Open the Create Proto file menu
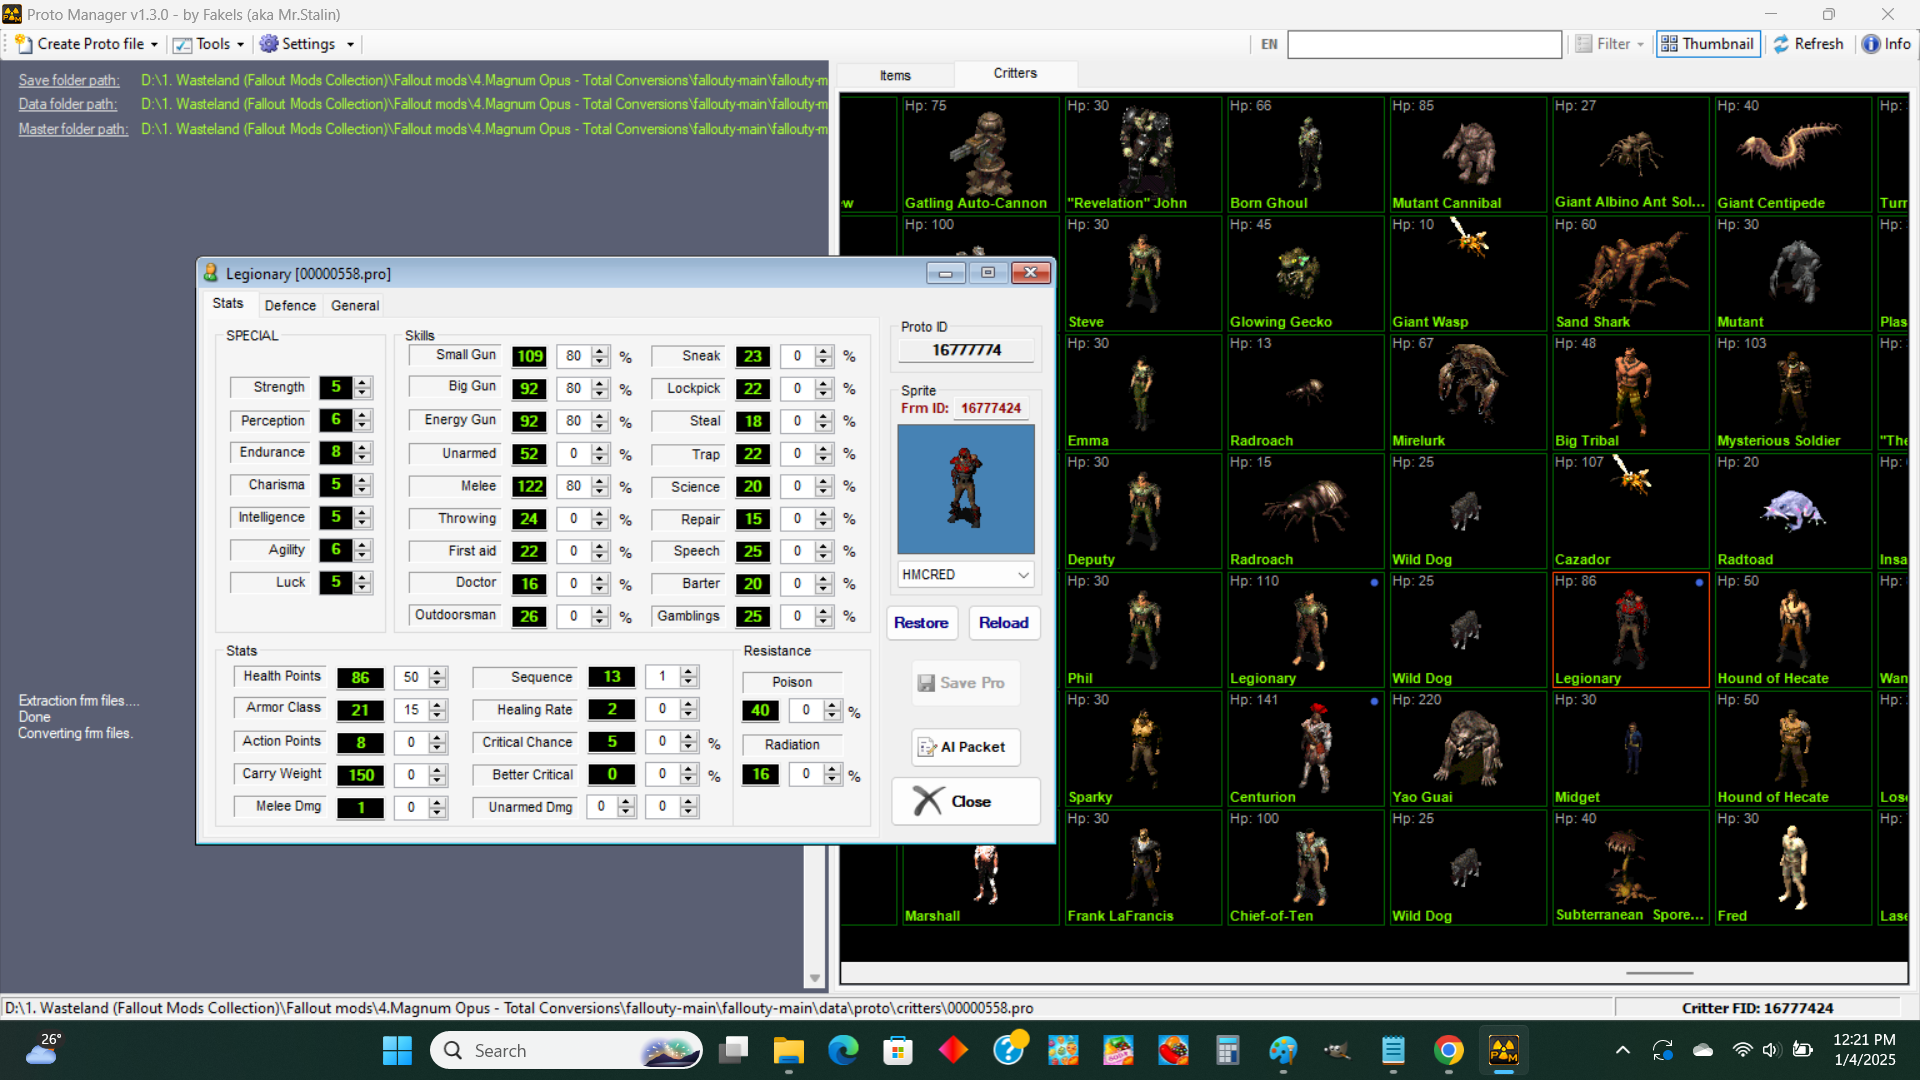The width and height of the screenshot is (1920, 1080). click(86, 44)
